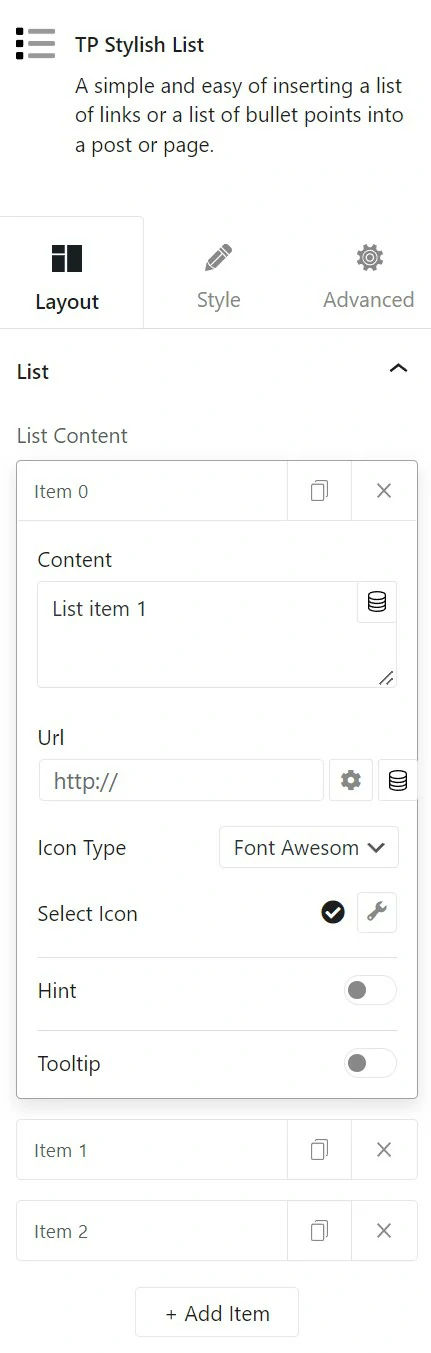Open Url link settings gear
Image resolution: width=431 pixels, height=1353 pixels.
pos(351,780)
